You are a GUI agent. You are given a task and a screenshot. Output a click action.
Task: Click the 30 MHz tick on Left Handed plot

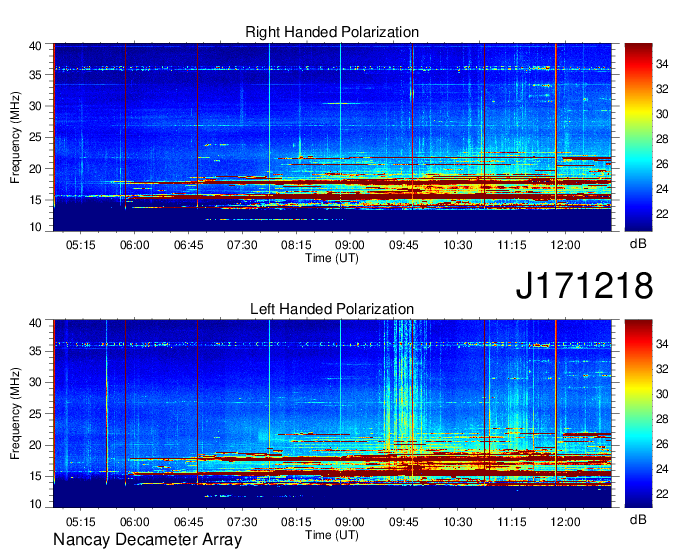pyautogui.click(x=36, y=382)
